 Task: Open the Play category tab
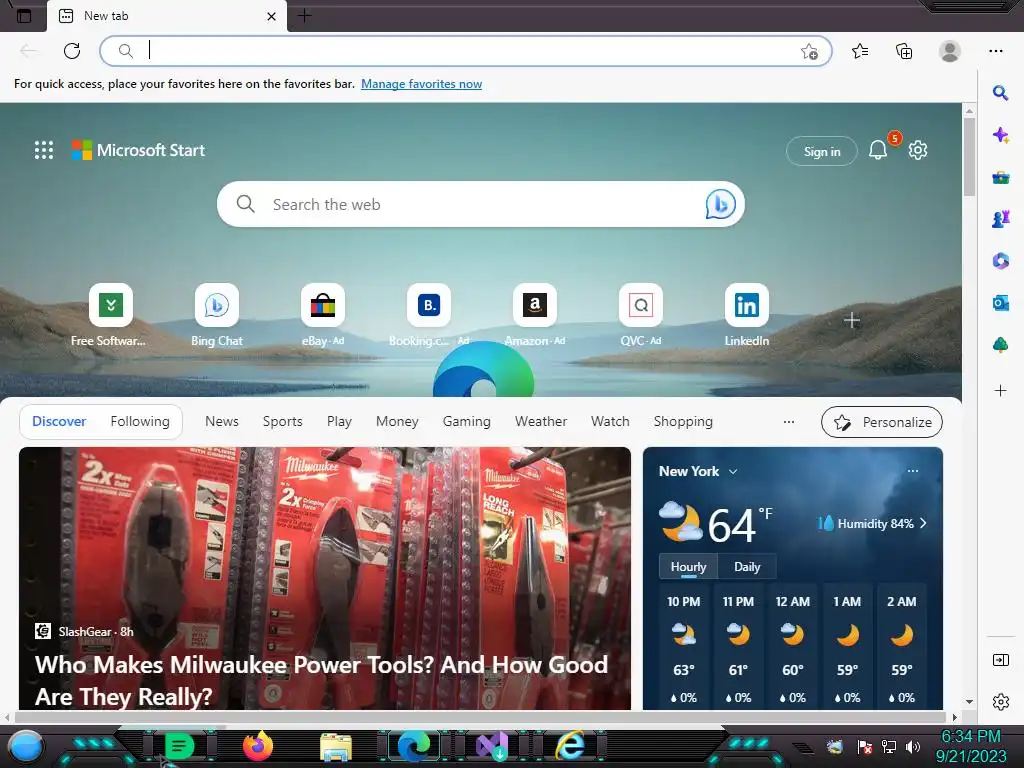pos(339,421)
